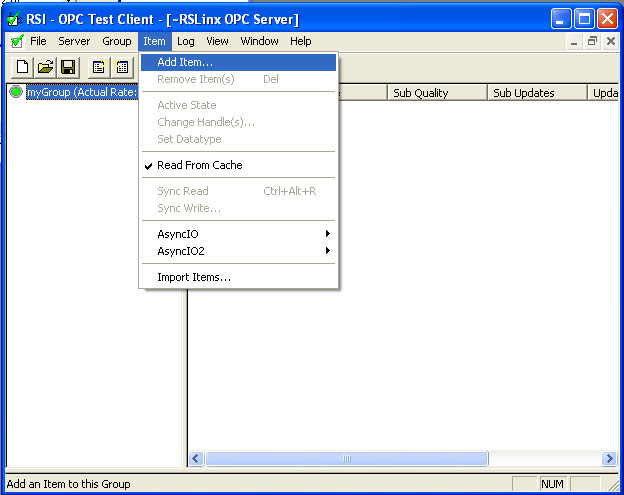This screenshot has width=624, height=495.
Task: Select Import Items... menu entry
Action: tap(239, 277)
